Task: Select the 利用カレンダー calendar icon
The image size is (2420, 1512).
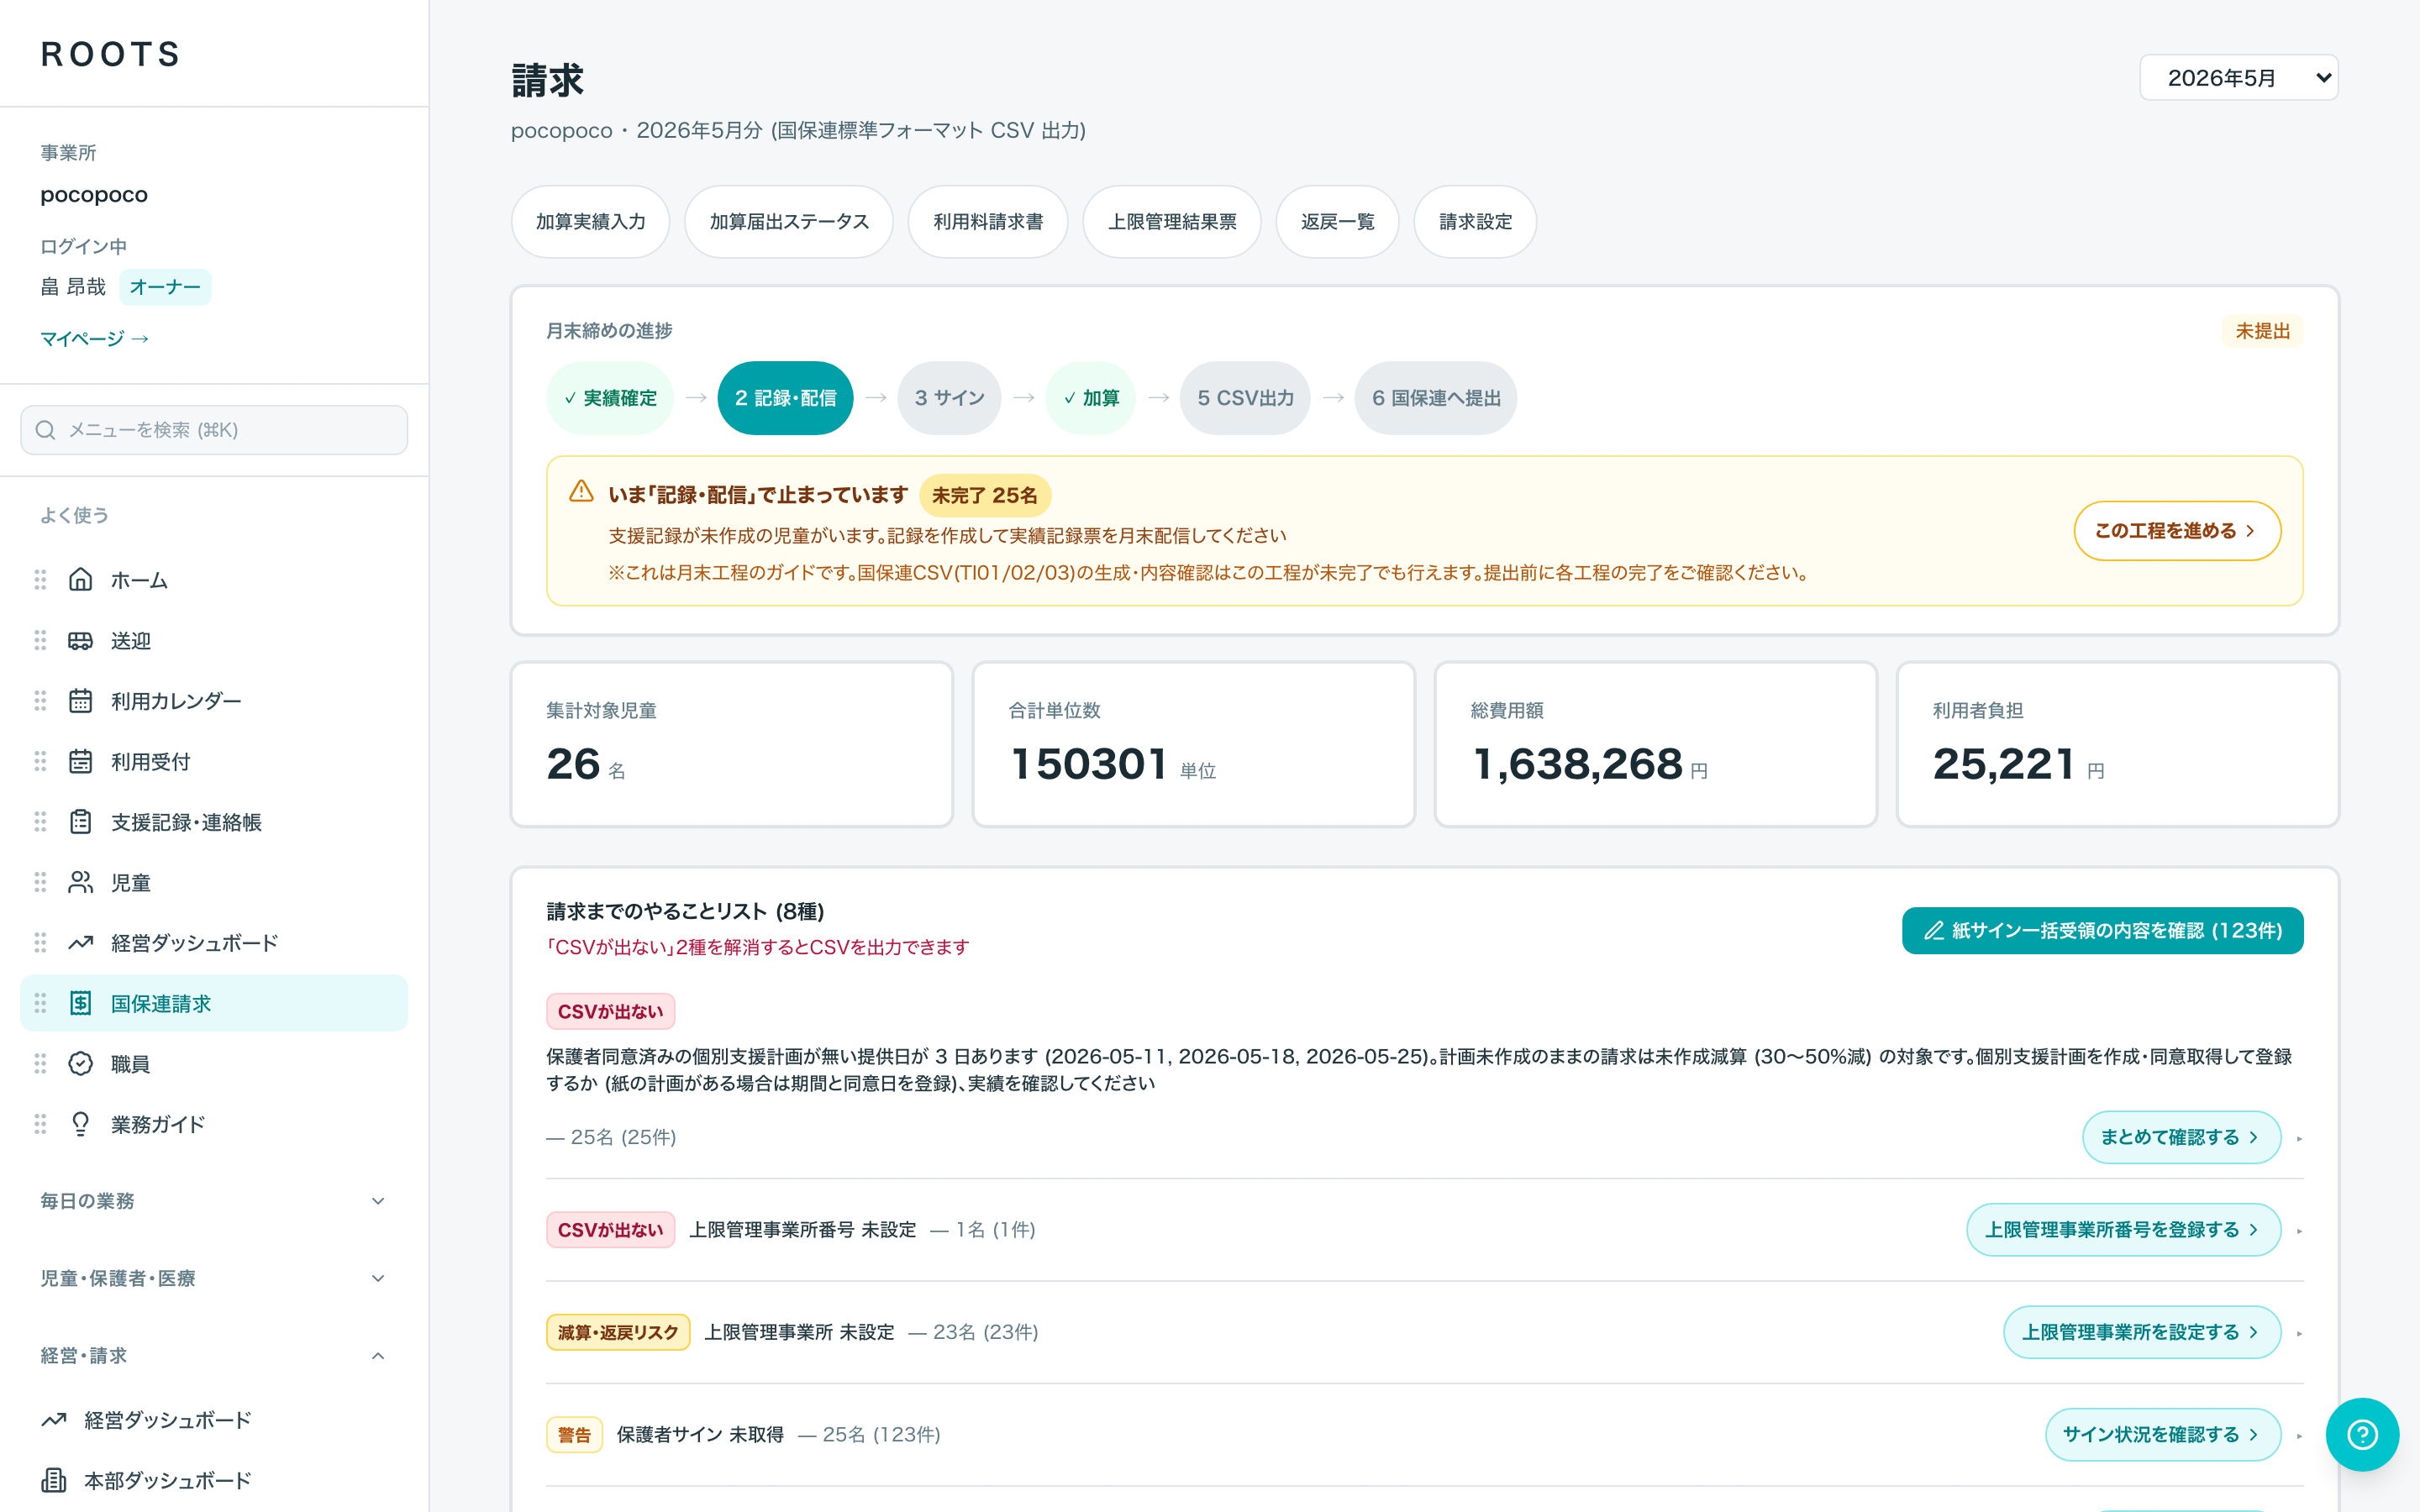Action: point(80,701)
